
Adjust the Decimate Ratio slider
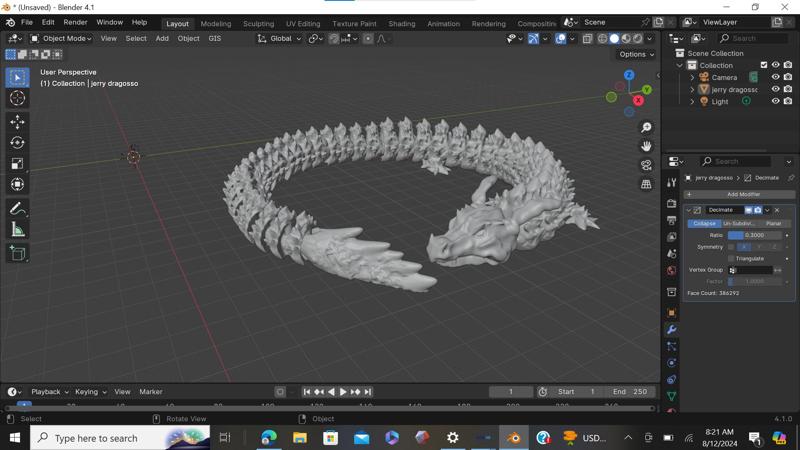(x=755, y=235)
